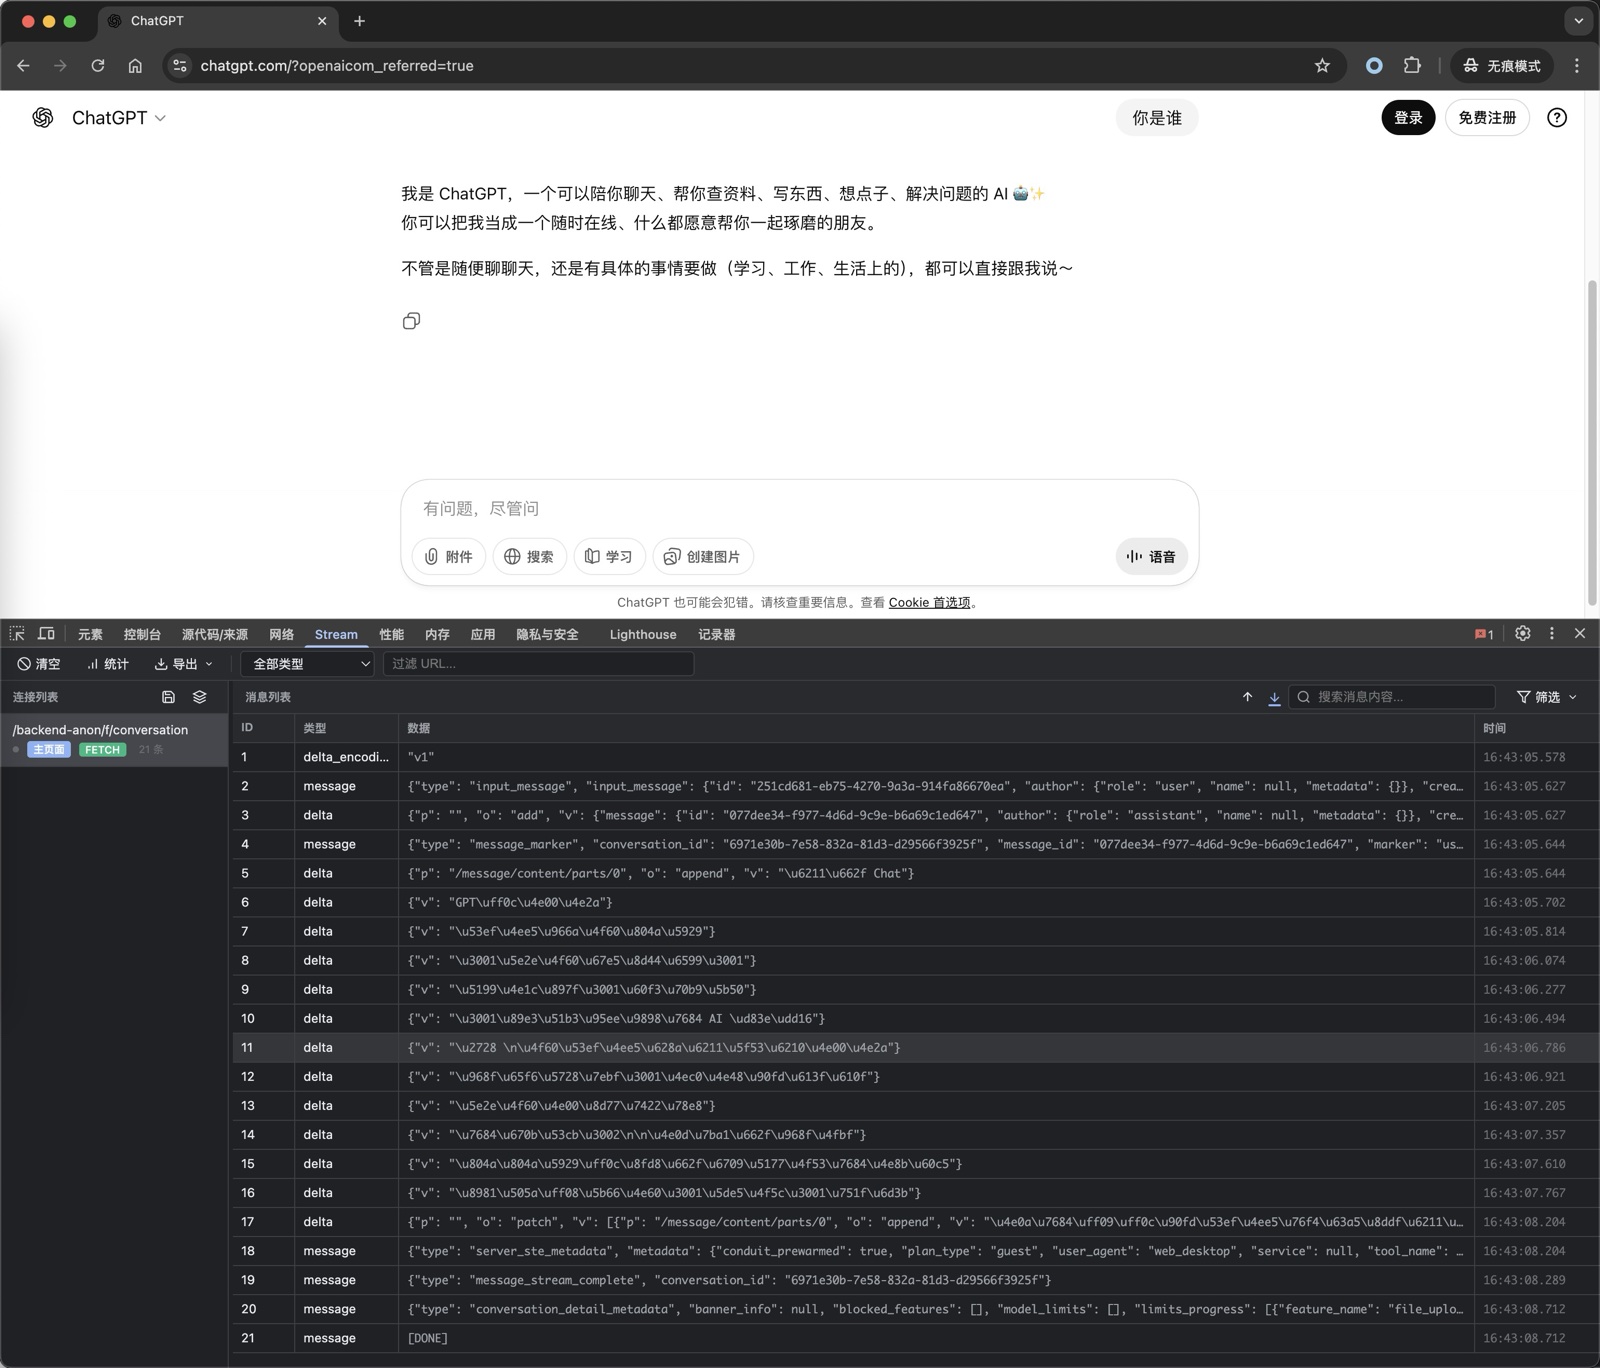Screen dimensions: 1600x1368
Task: Select the /backend-anon/f/conversation connection
Action: pyautogui.click(x=114, y=739)
